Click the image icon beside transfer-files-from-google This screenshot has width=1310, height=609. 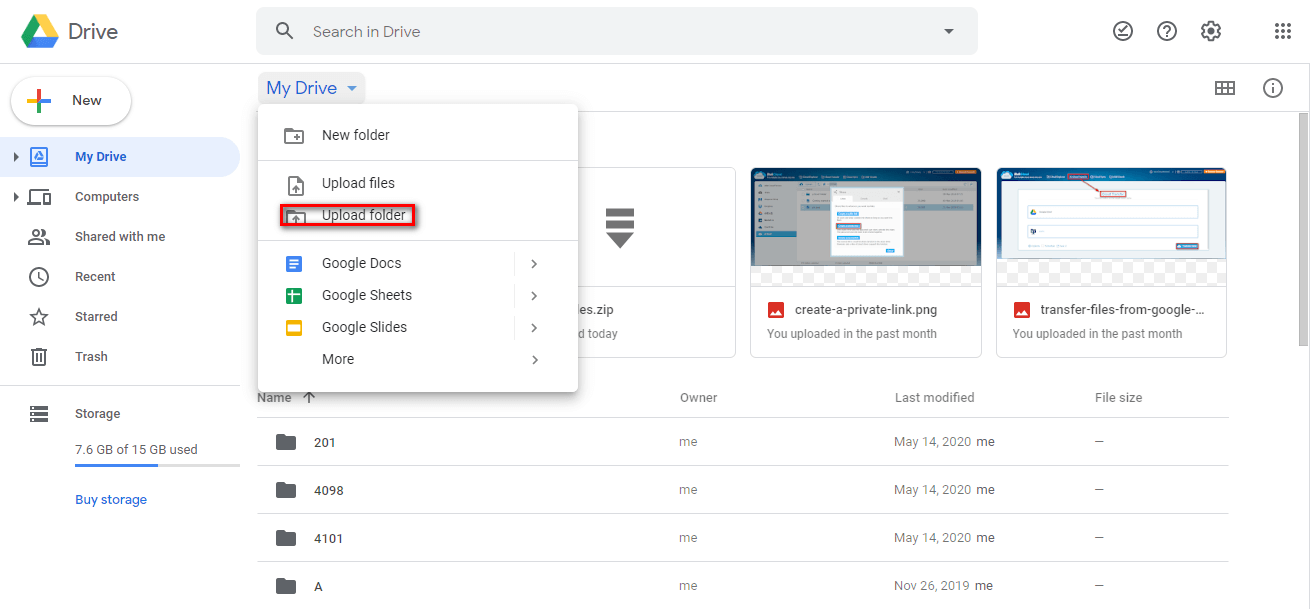pos(1021,310)
